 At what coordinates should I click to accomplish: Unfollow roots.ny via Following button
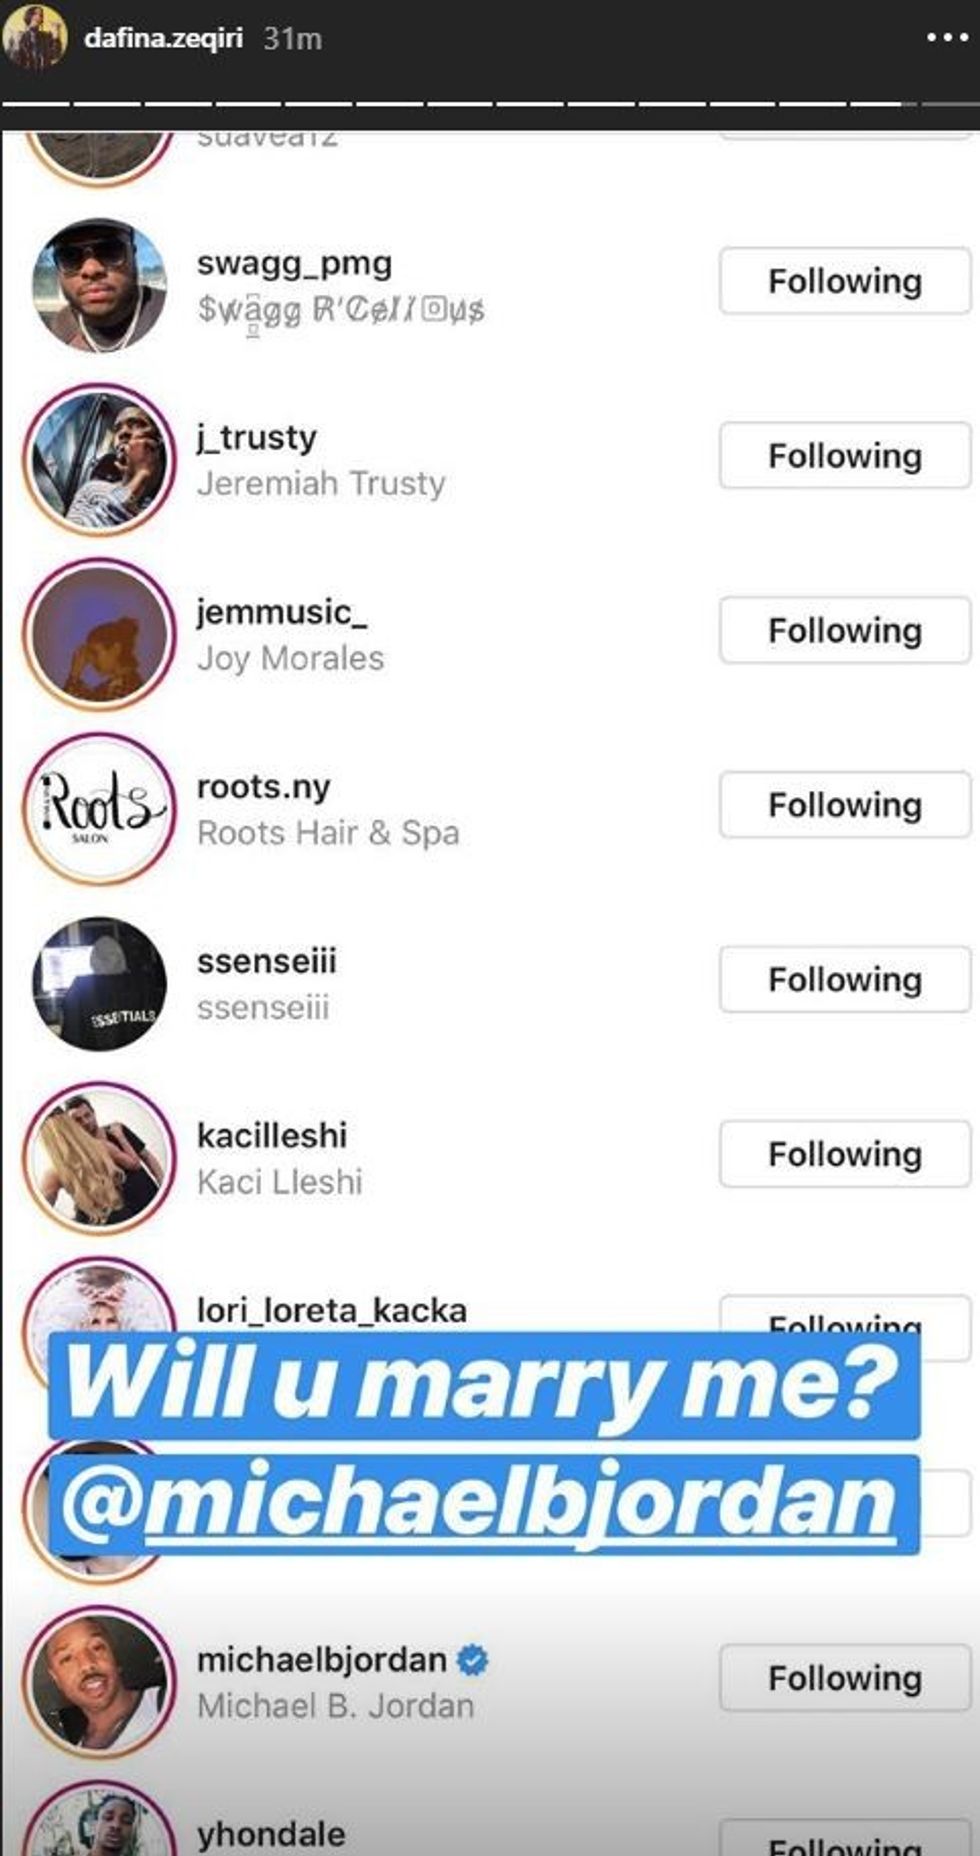845,805
